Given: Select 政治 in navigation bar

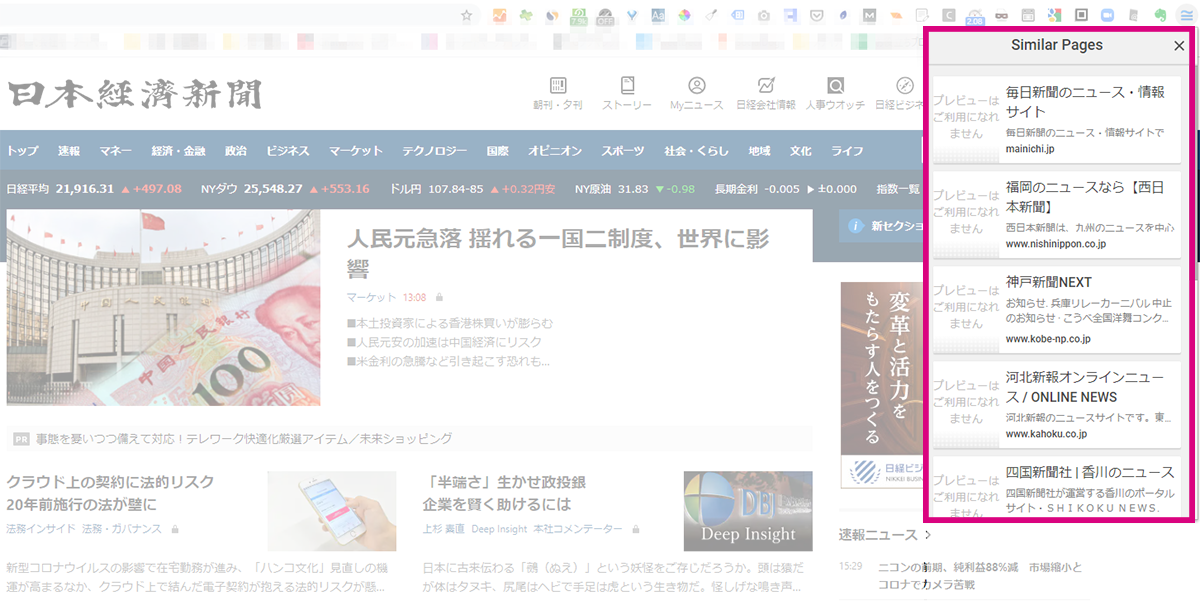Looking at the screenshot, I should click(x=236, y=151).
